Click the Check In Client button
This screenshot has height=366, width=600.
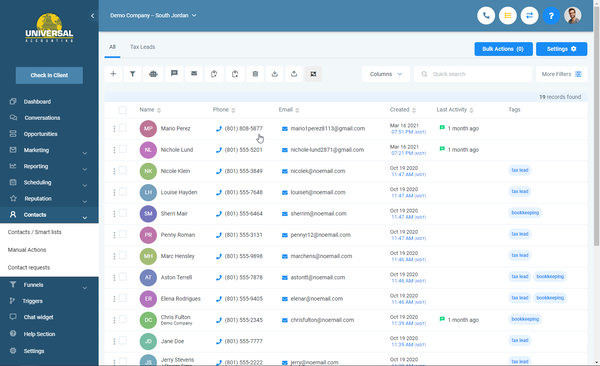49,75
